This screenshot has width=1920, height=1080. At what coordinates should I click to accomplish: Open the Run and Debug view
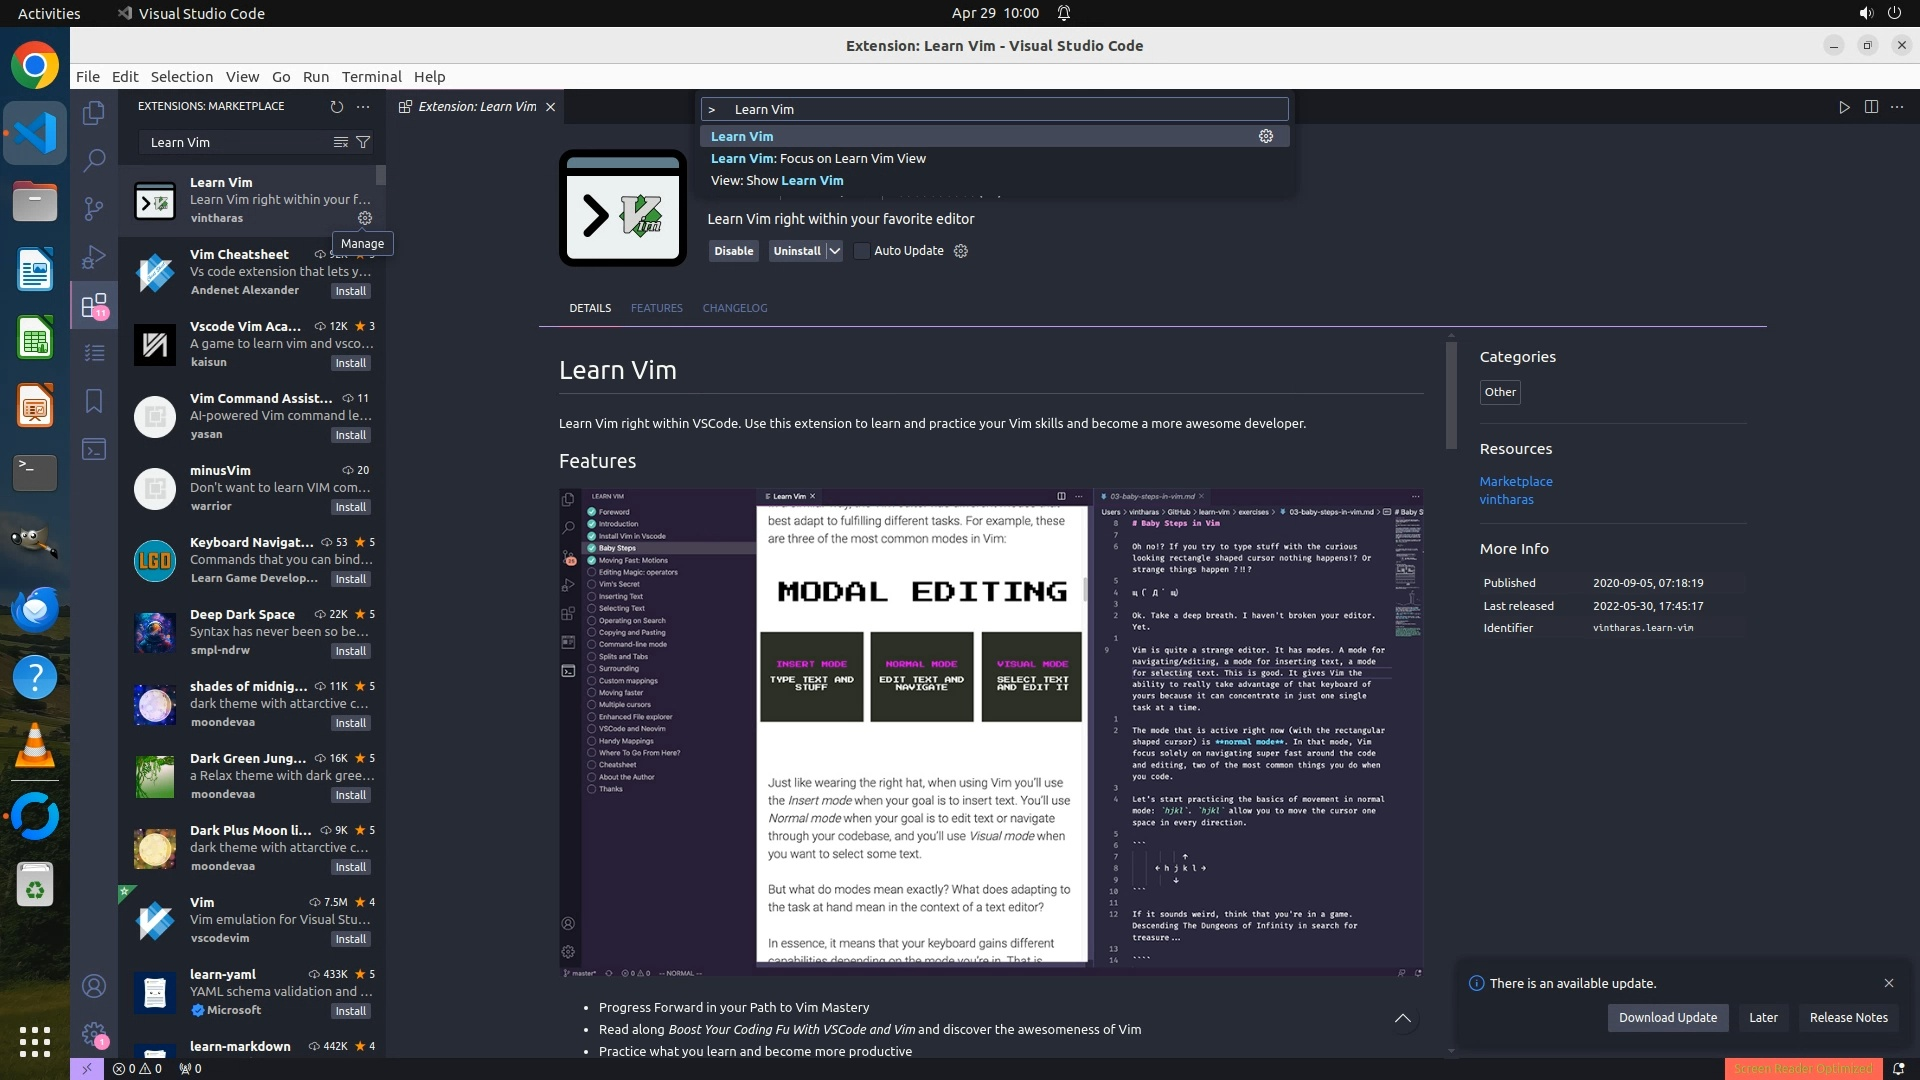[94, 257]
